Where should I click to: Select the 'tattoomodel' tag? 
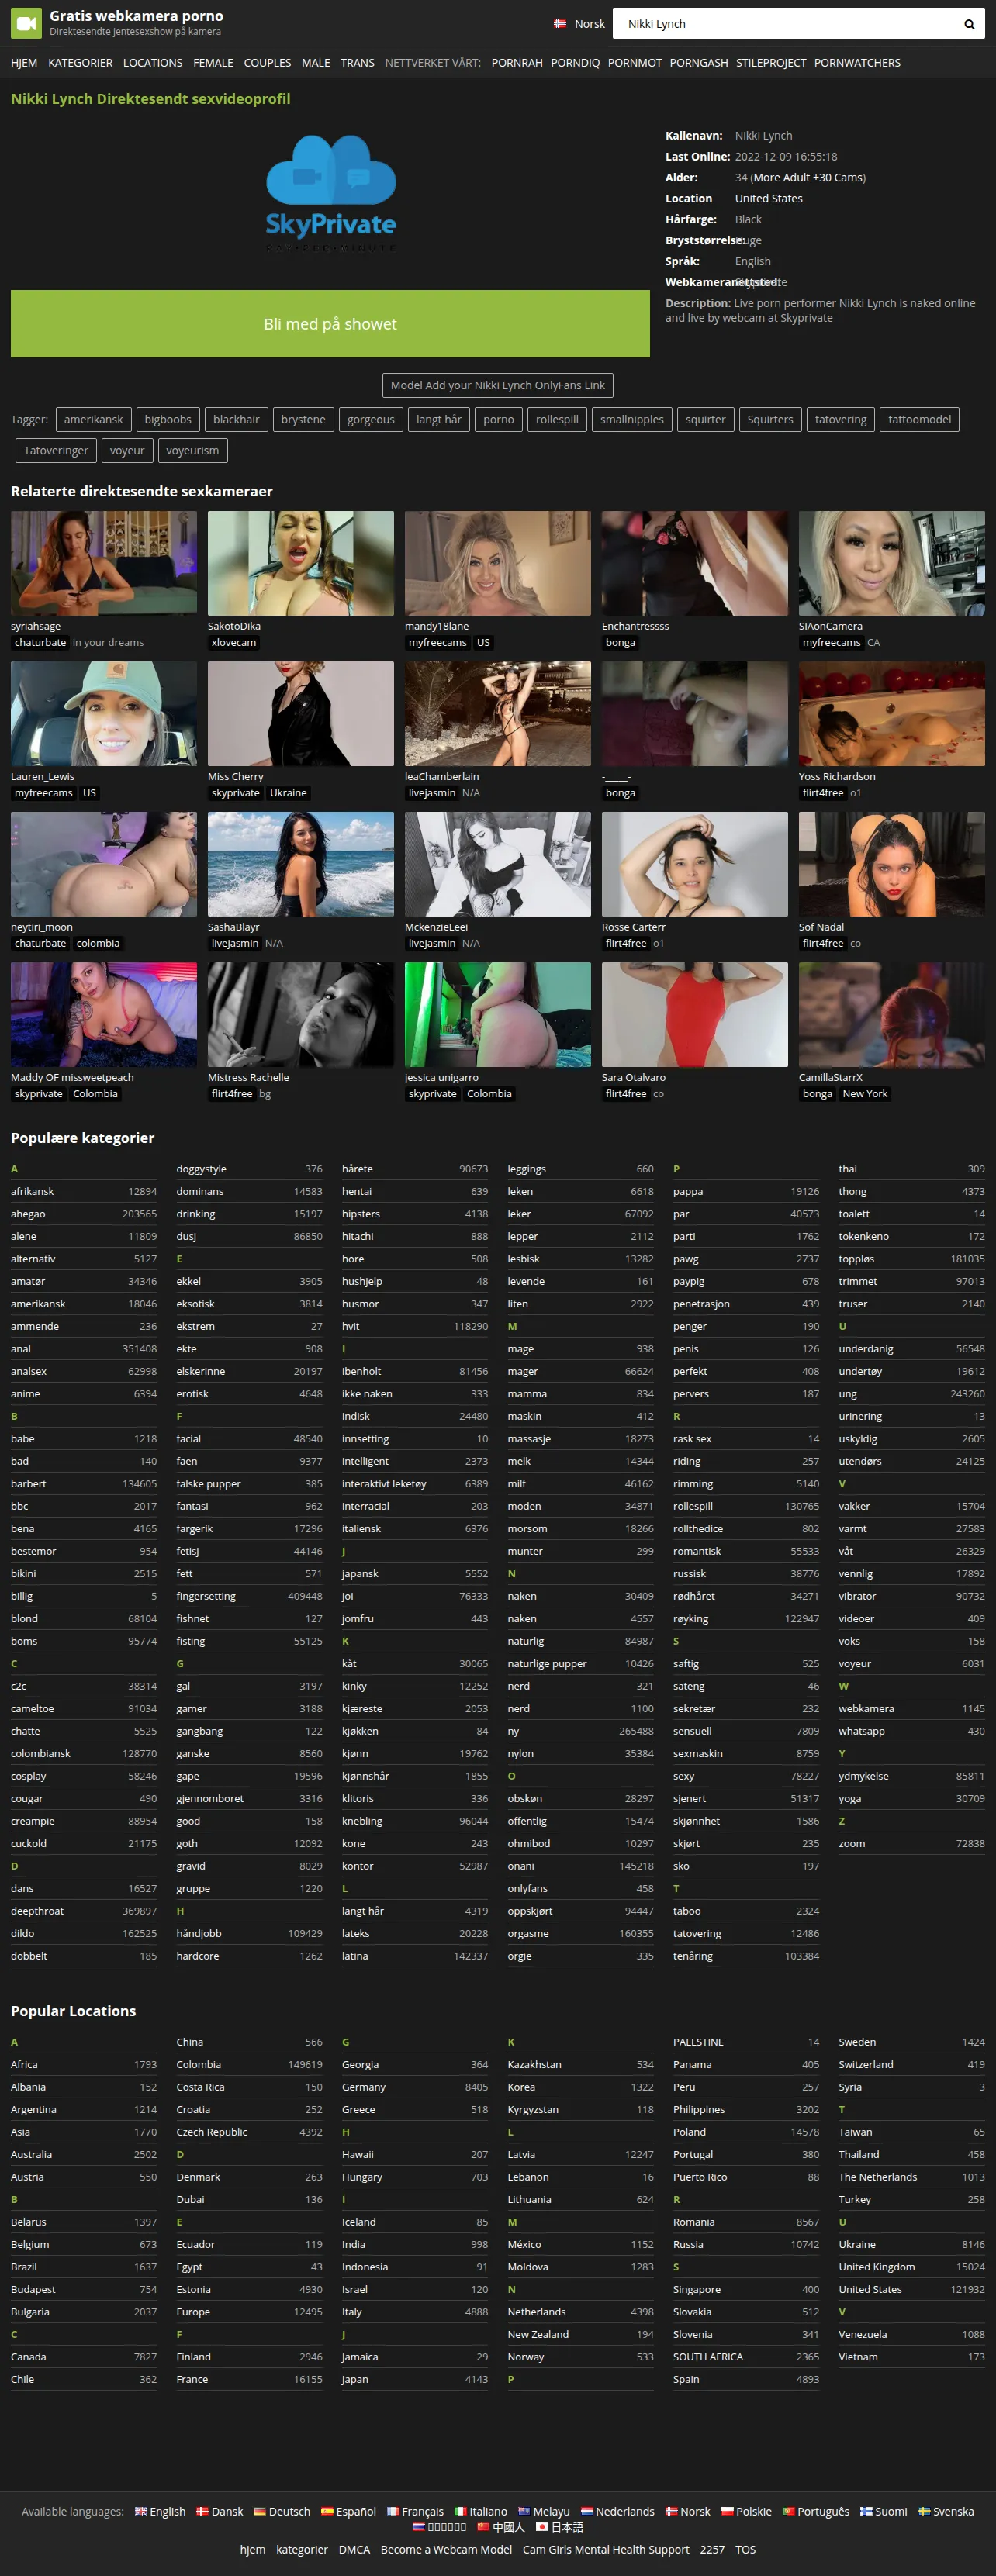point(920,420)
